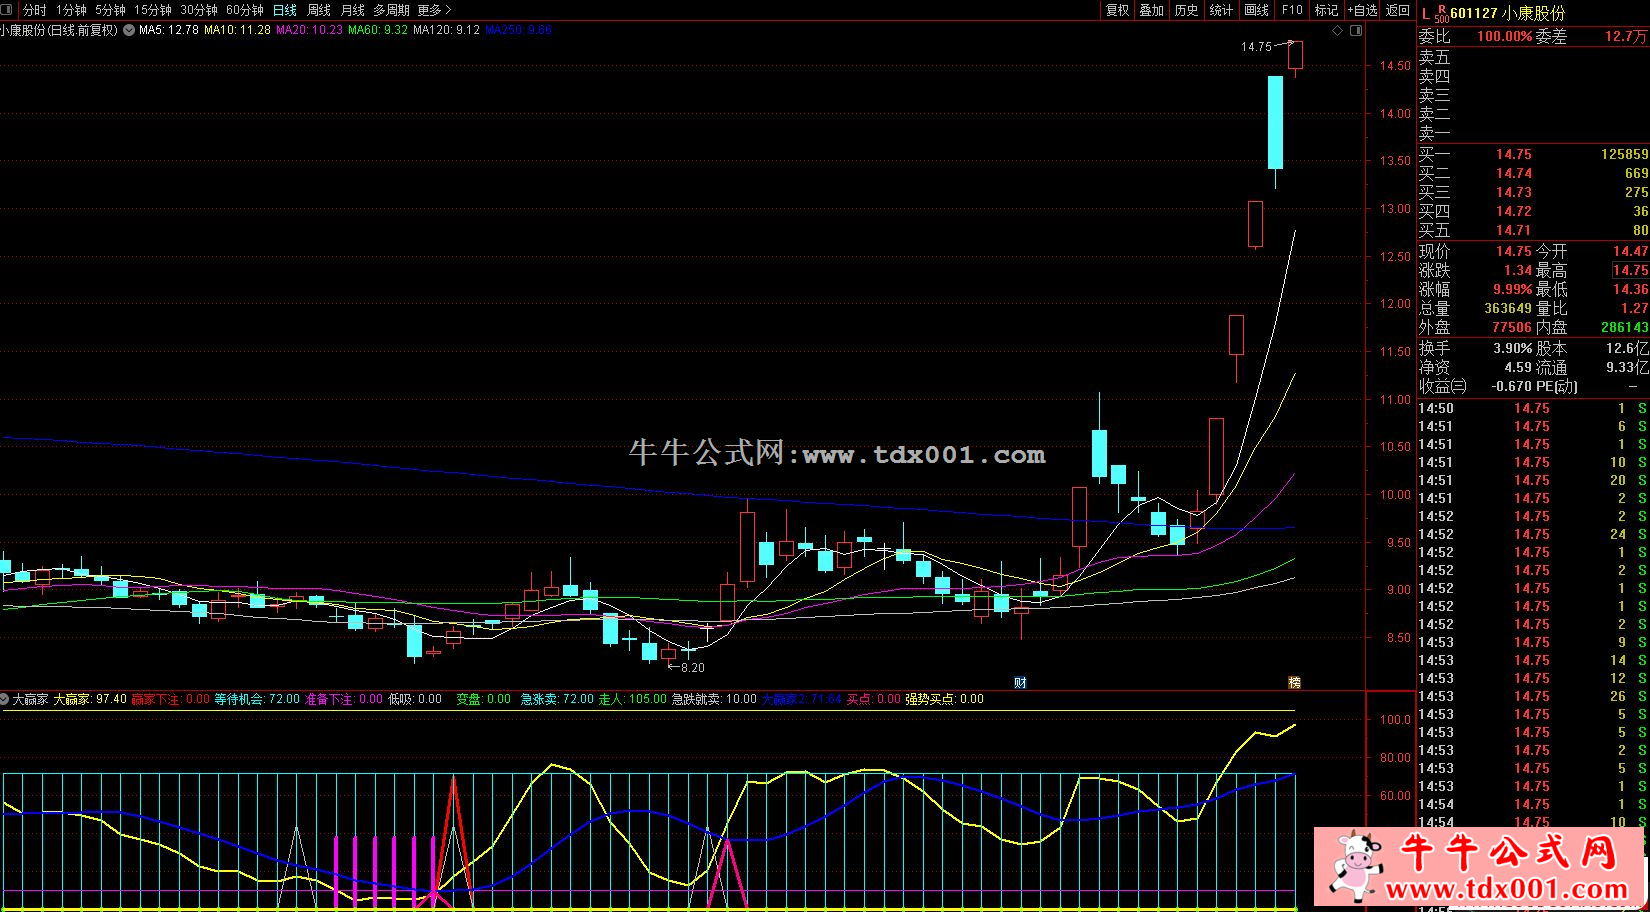The image size is (1650, 912).
Task: Click the diamond icon above chart
Action: (x=1338, y=30)
